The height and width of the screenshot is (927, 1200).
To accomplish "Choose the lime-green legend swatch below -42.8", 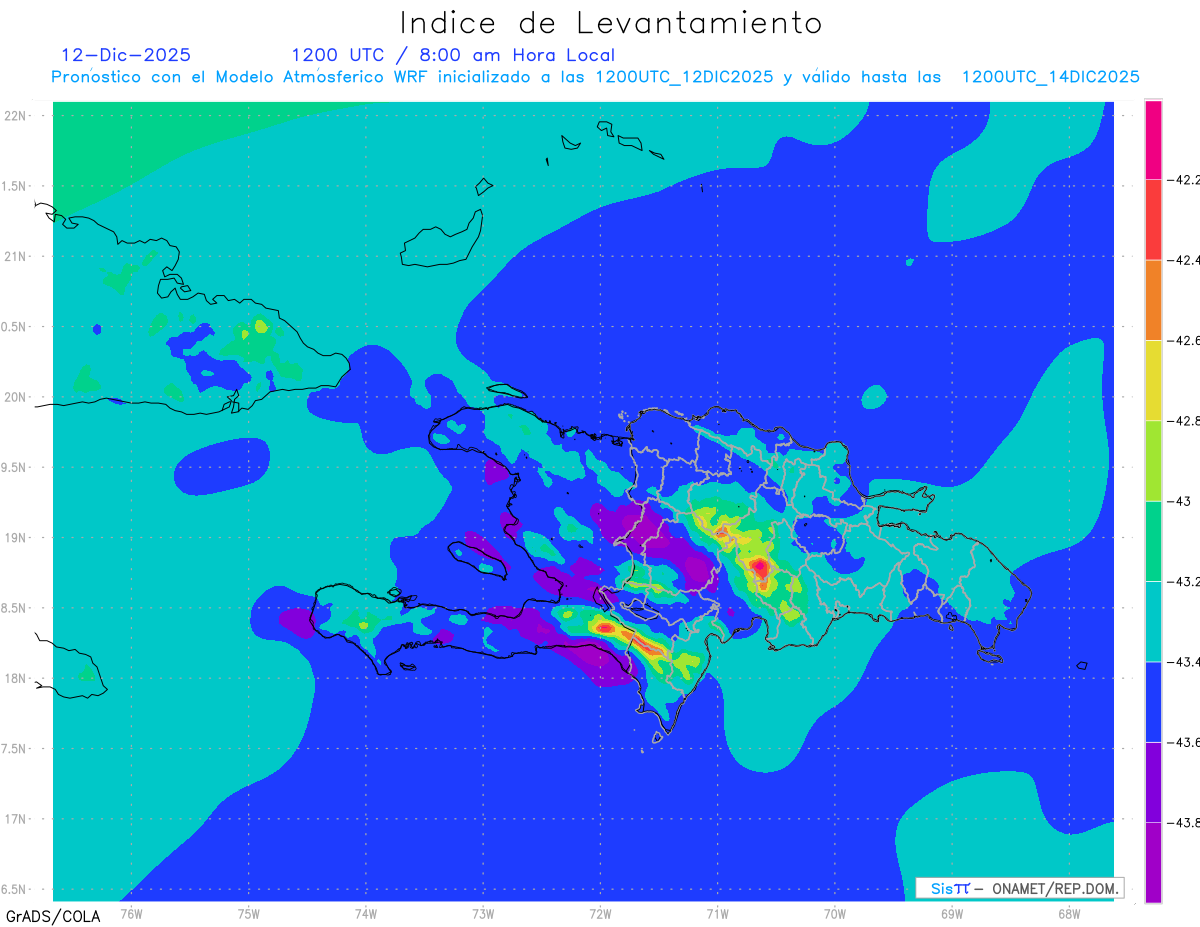I will 1153,460.
